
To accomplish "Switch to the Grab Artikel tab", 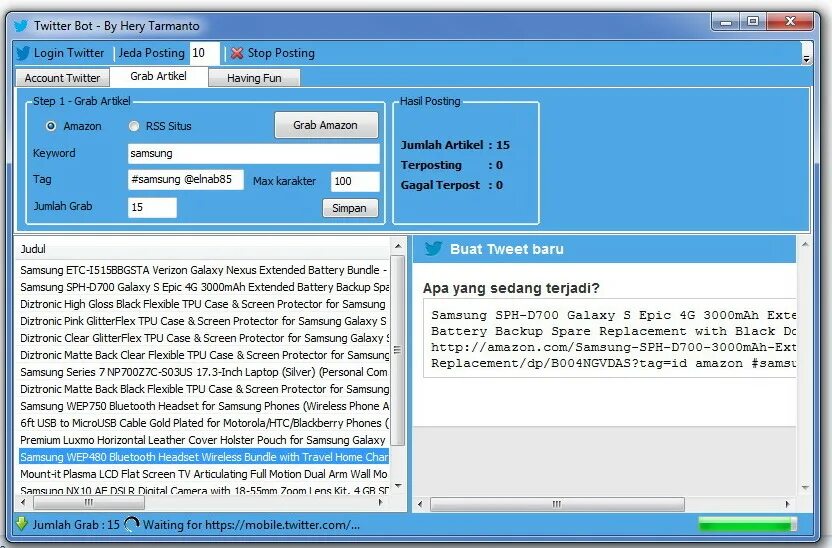I will coord(159,76).
